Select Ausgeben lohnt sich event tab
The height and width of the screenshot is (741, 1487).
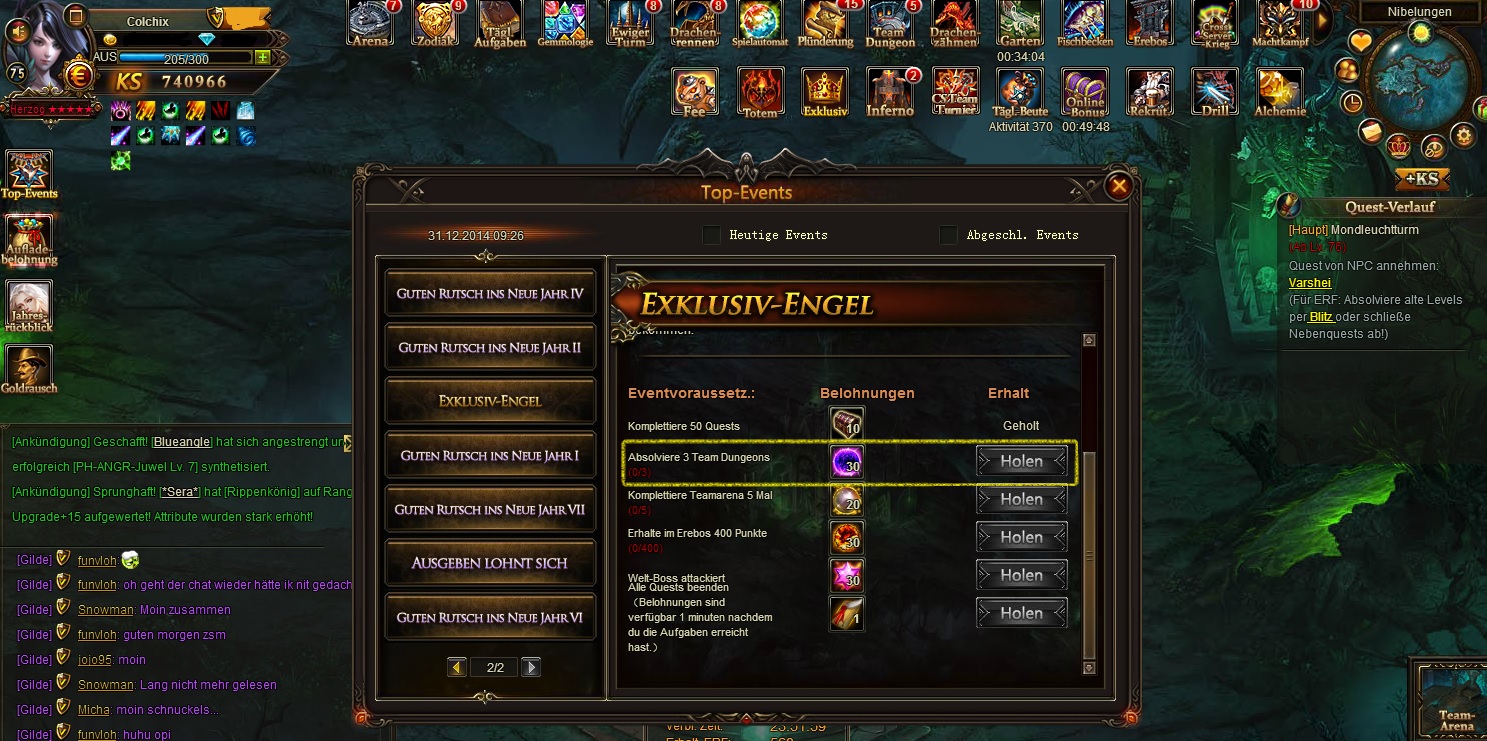tap(490, 563)
